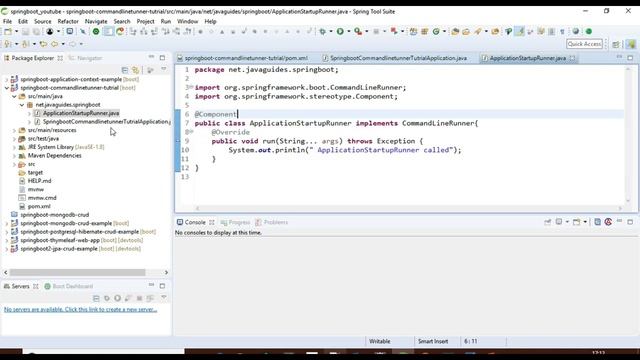Expand springboot-application-context-example project
This screenshot has width=640, height=360.
(x=7, y=79)
